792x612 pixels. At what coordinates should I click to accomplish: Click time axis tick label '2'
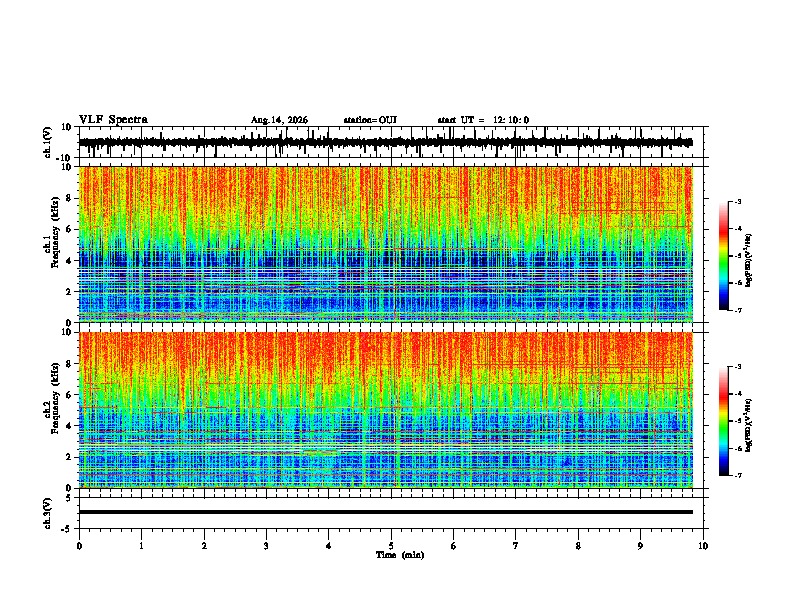pyautogui.click(x=204, y=546)
